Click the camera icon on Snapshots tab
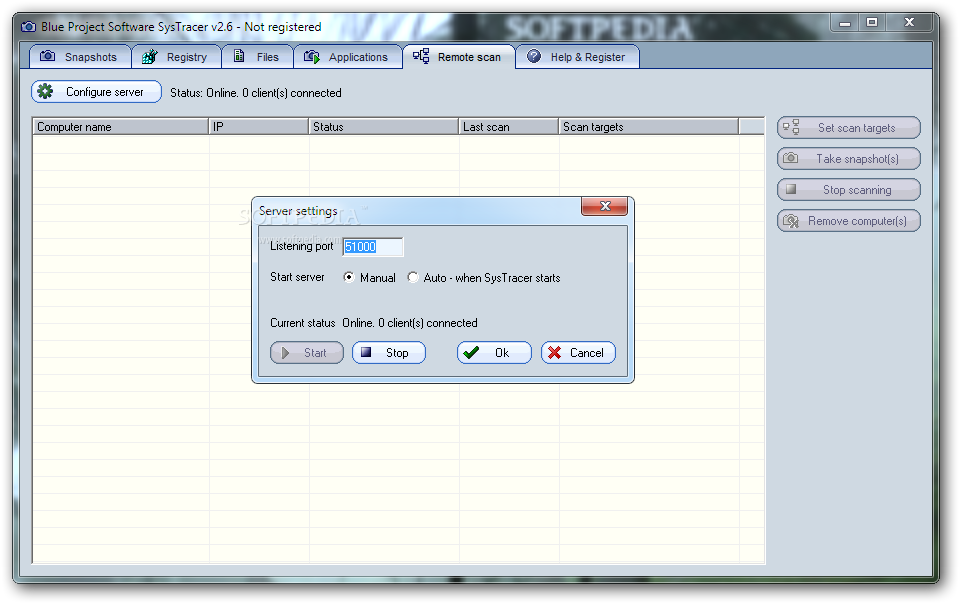 click(x=47, y=56)
